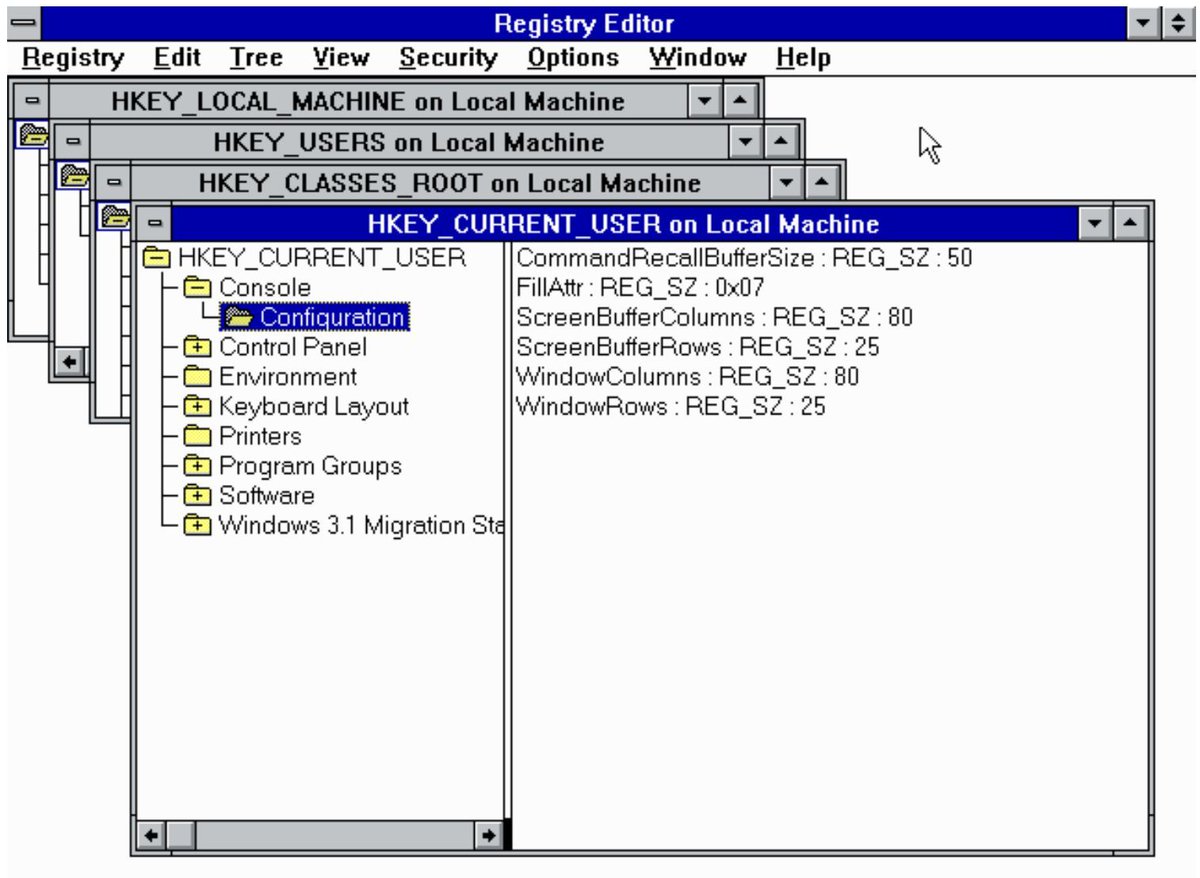Image resolution: width=1200 pixels, height=878 pixels.
Task: Select the ScreenBufferColumns value entry
Action: tap(715, 318)
